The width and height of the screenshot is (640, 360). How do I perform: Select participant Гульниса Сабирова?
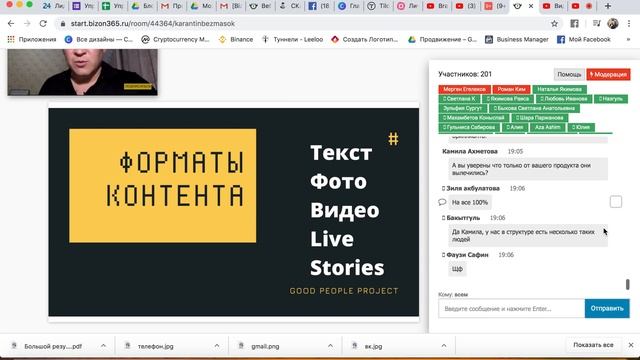(x=469, y=127)
